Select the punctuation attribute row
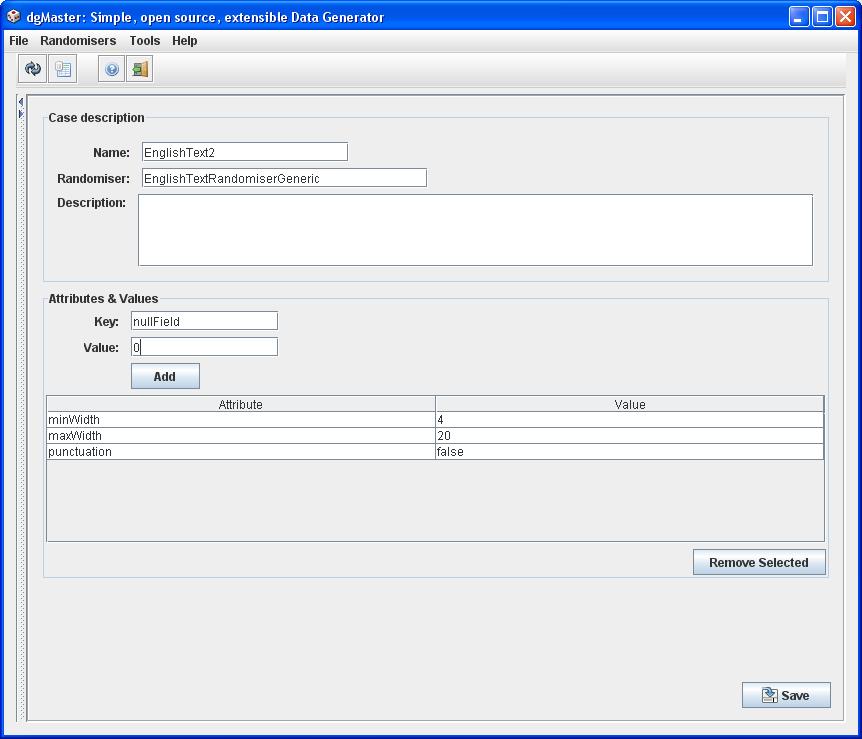 coord(240,452)
